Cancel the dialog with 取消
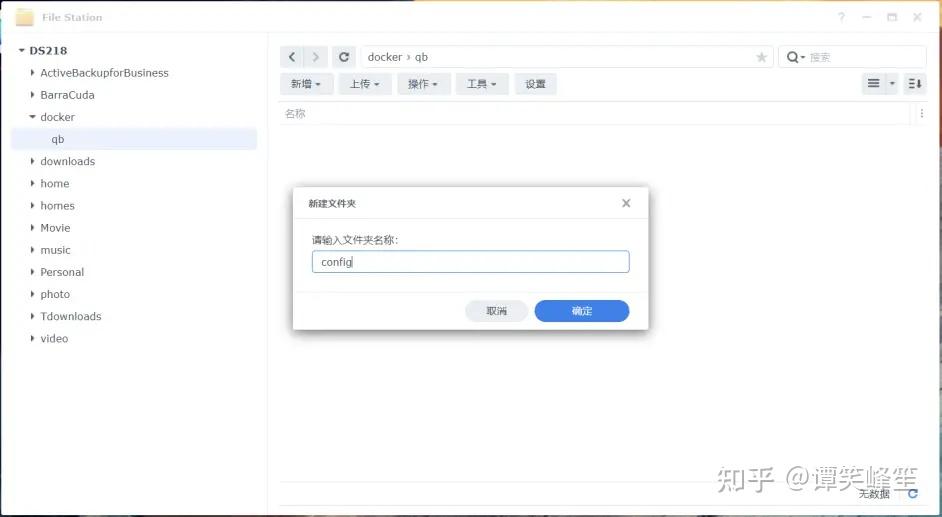Viewport: 942px width, 517px height. coord(496,311)
